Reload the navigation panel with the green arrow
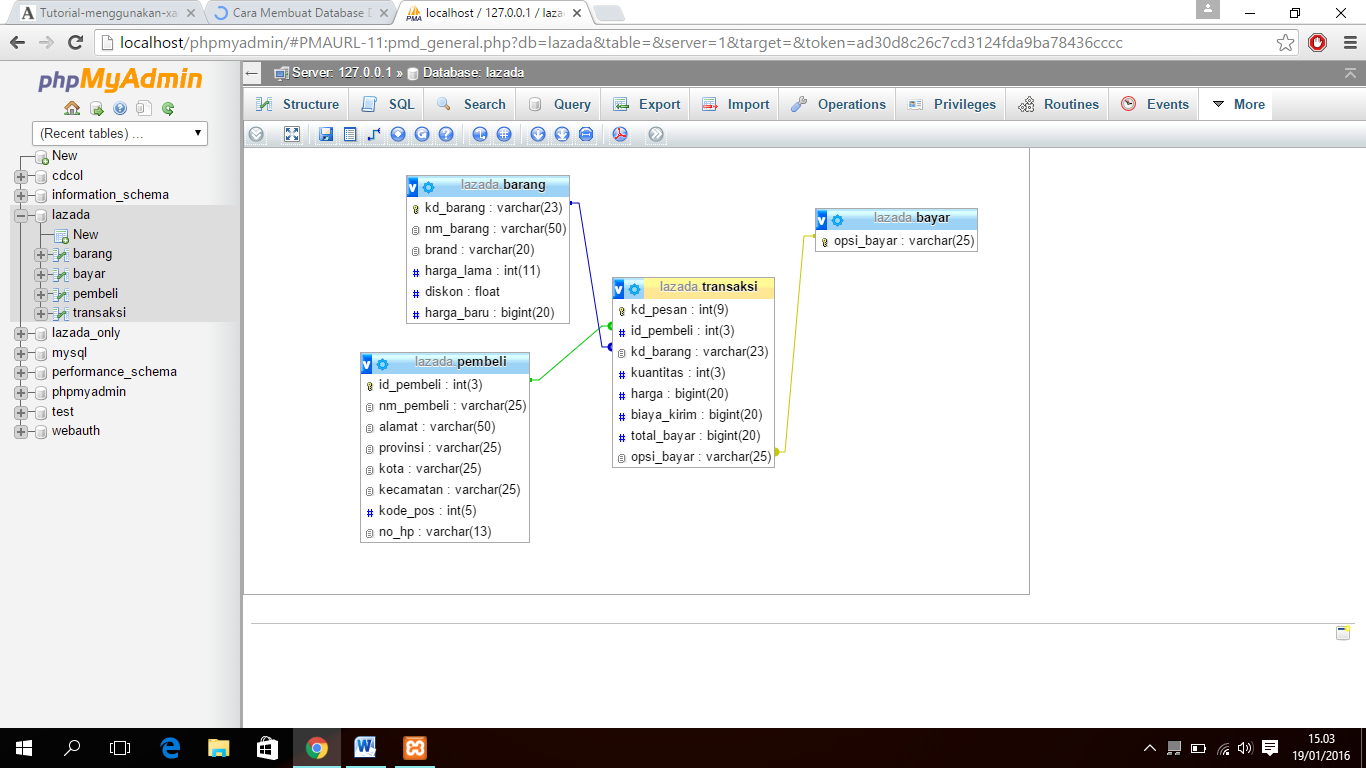 point(168,109)
